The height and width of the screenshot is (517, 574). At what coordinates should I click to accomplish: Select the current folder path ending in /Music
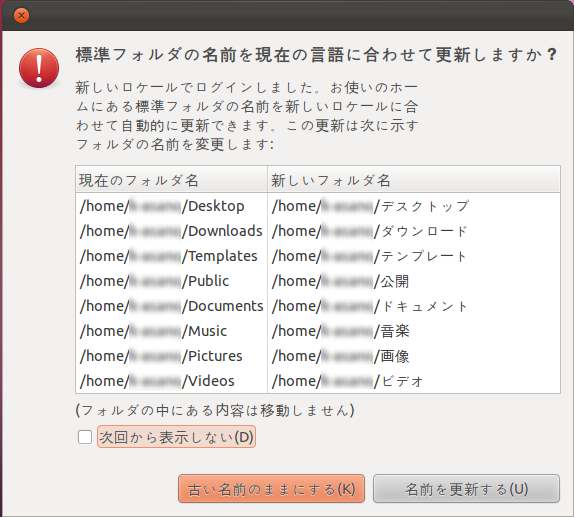153,331
